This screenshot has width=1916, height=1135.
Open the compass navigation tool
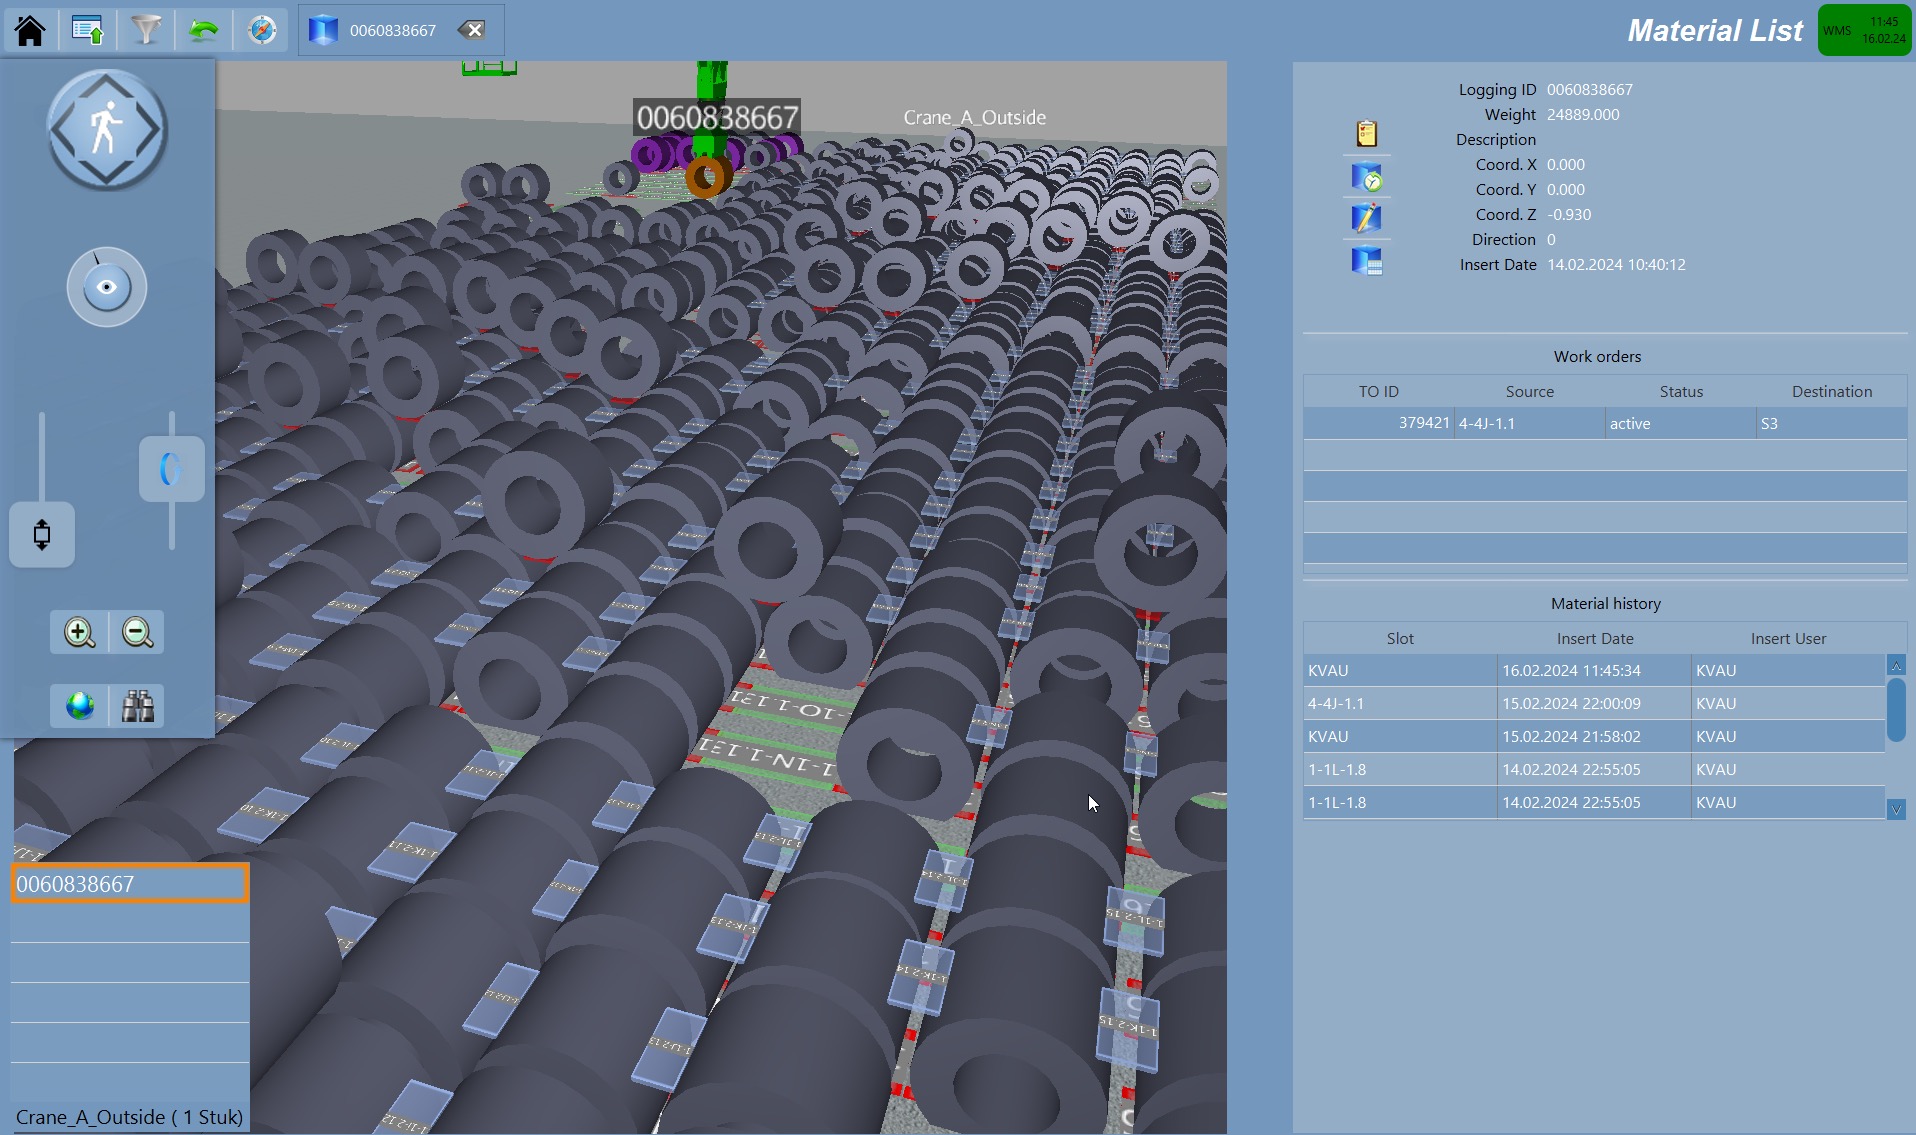[x=260, y=29]
